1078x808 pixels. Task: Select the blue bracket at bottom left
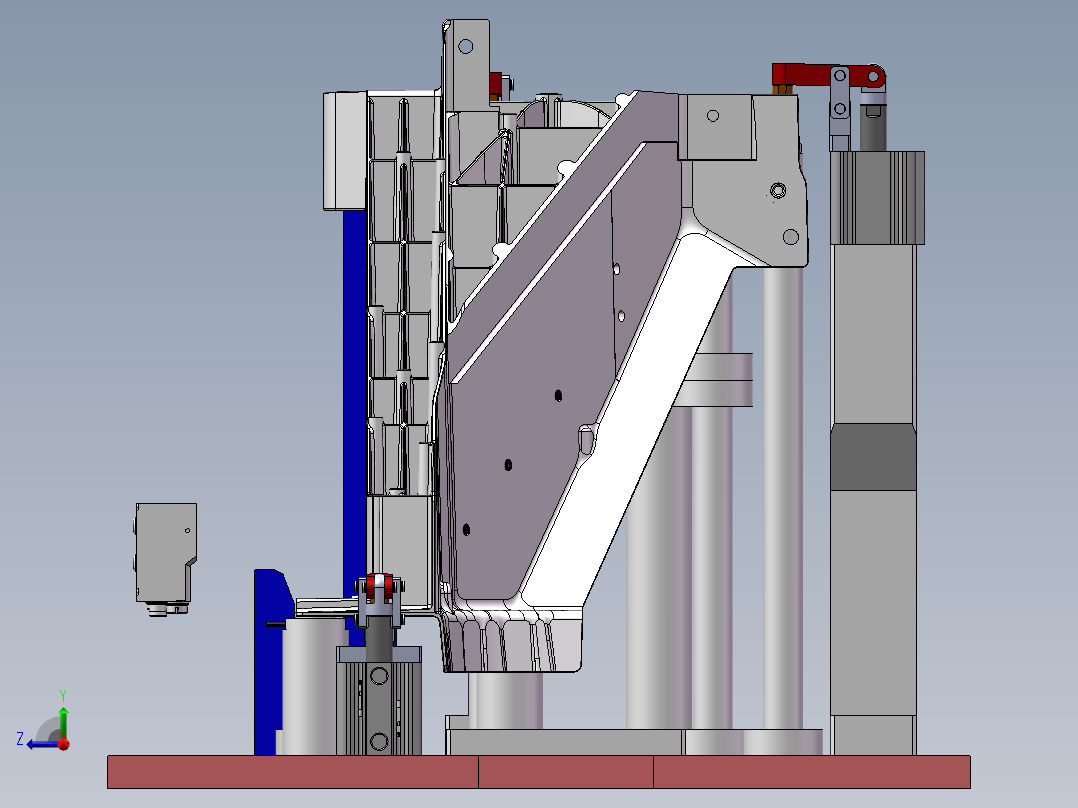click(267, 674)
